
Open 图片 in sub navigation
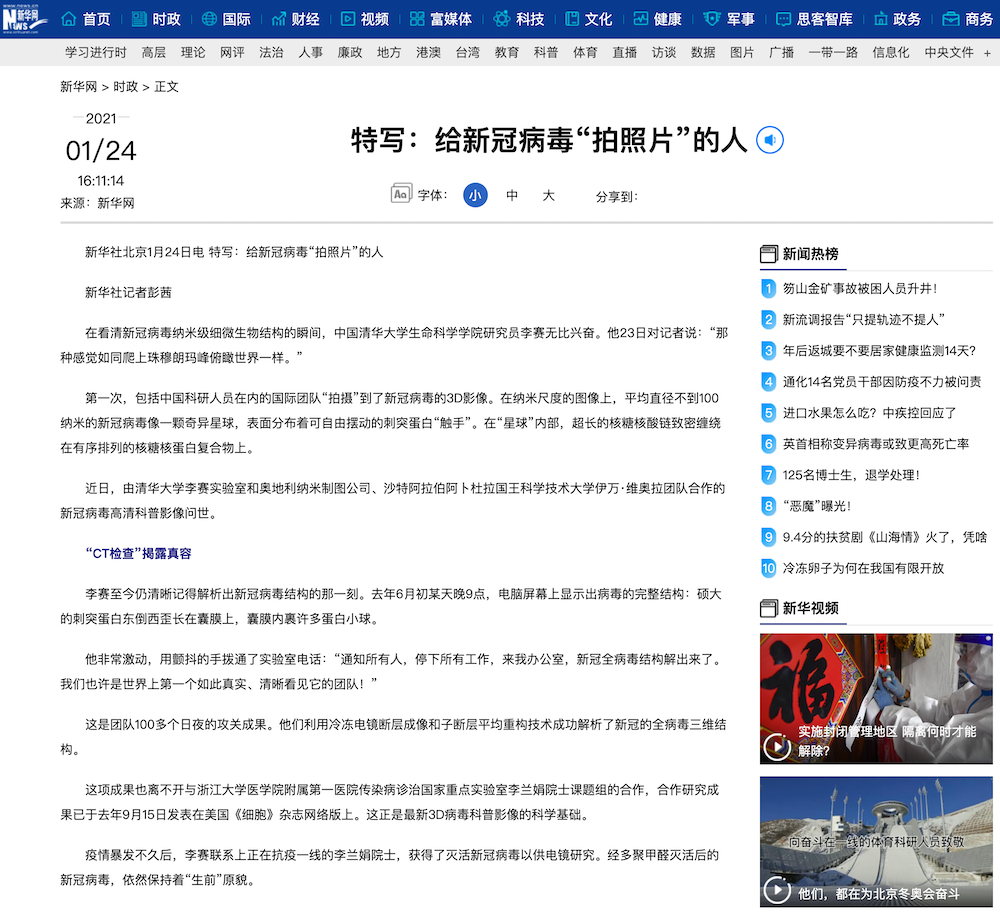click(x=742, y=52)
